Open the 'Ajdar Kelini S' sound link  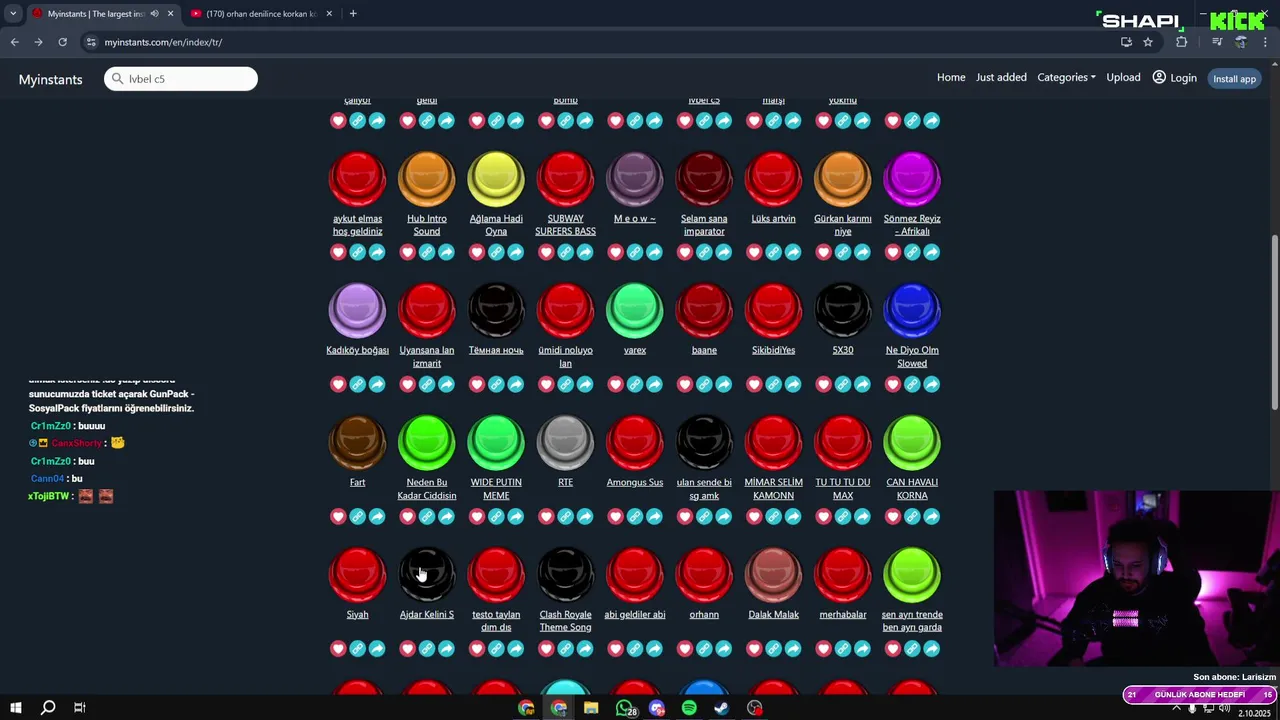click(x=427, y=614)
